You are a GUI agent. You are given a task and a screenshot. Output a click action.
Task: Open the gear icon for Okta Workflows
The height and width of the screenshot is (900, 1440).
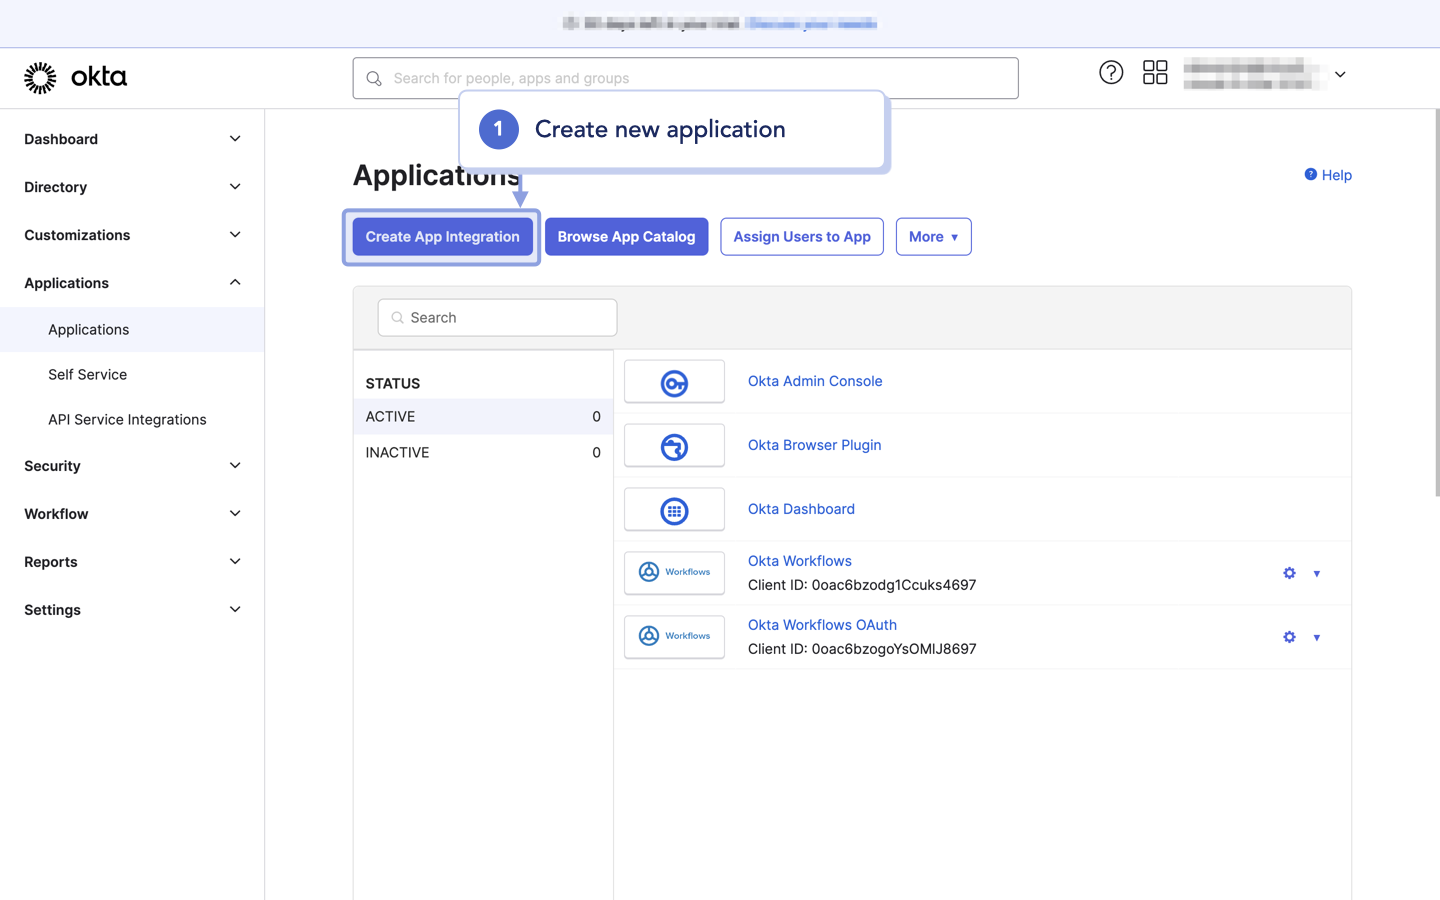point(1289,573)
